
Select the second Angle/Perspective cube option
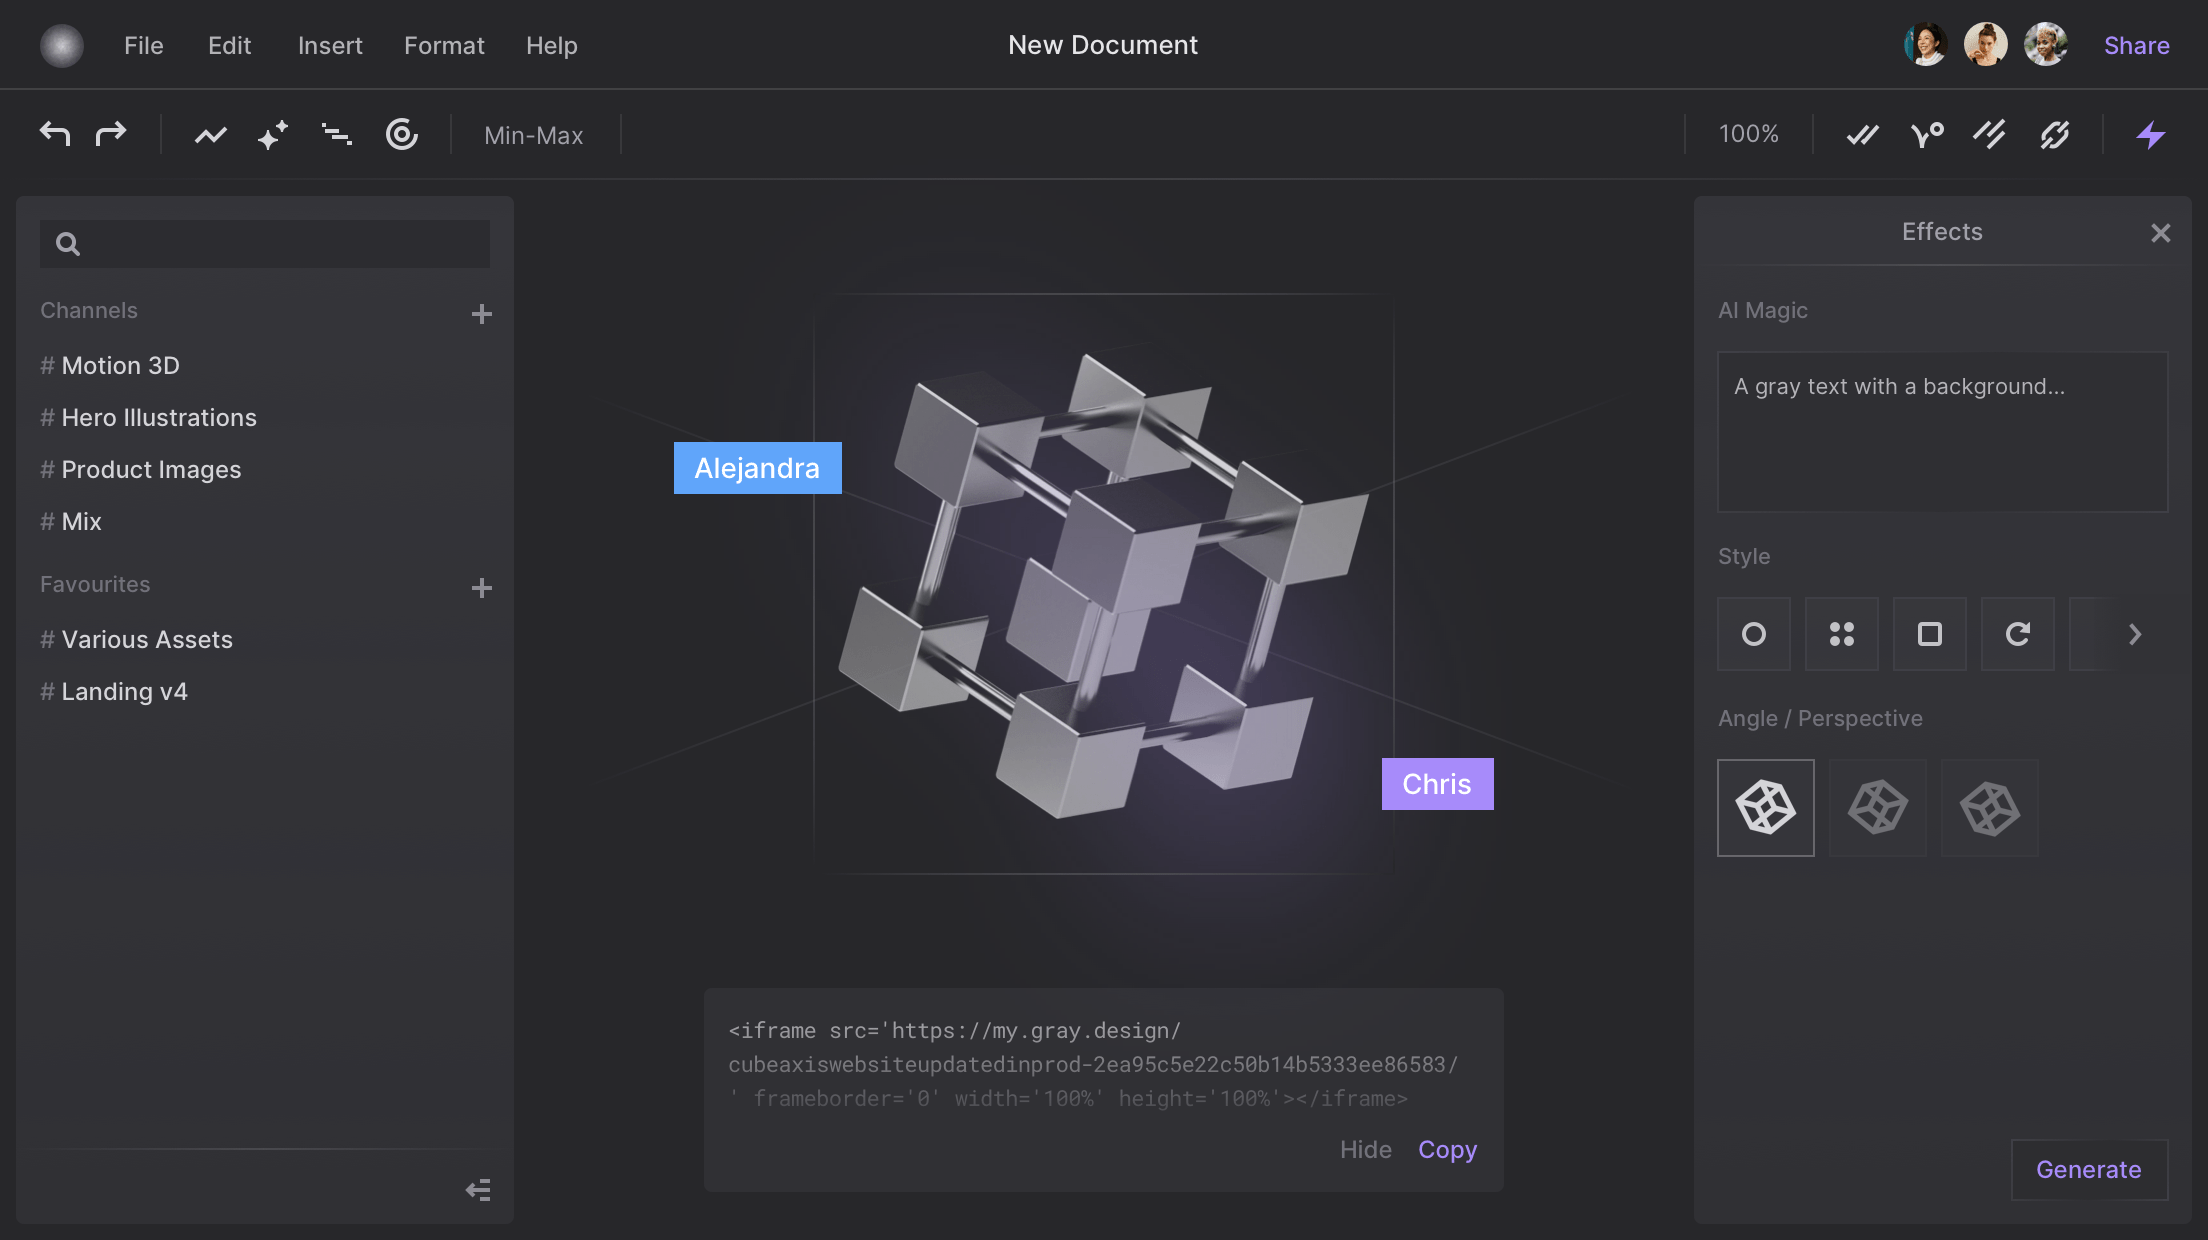pyautogui.click(x=1877, y=807)
